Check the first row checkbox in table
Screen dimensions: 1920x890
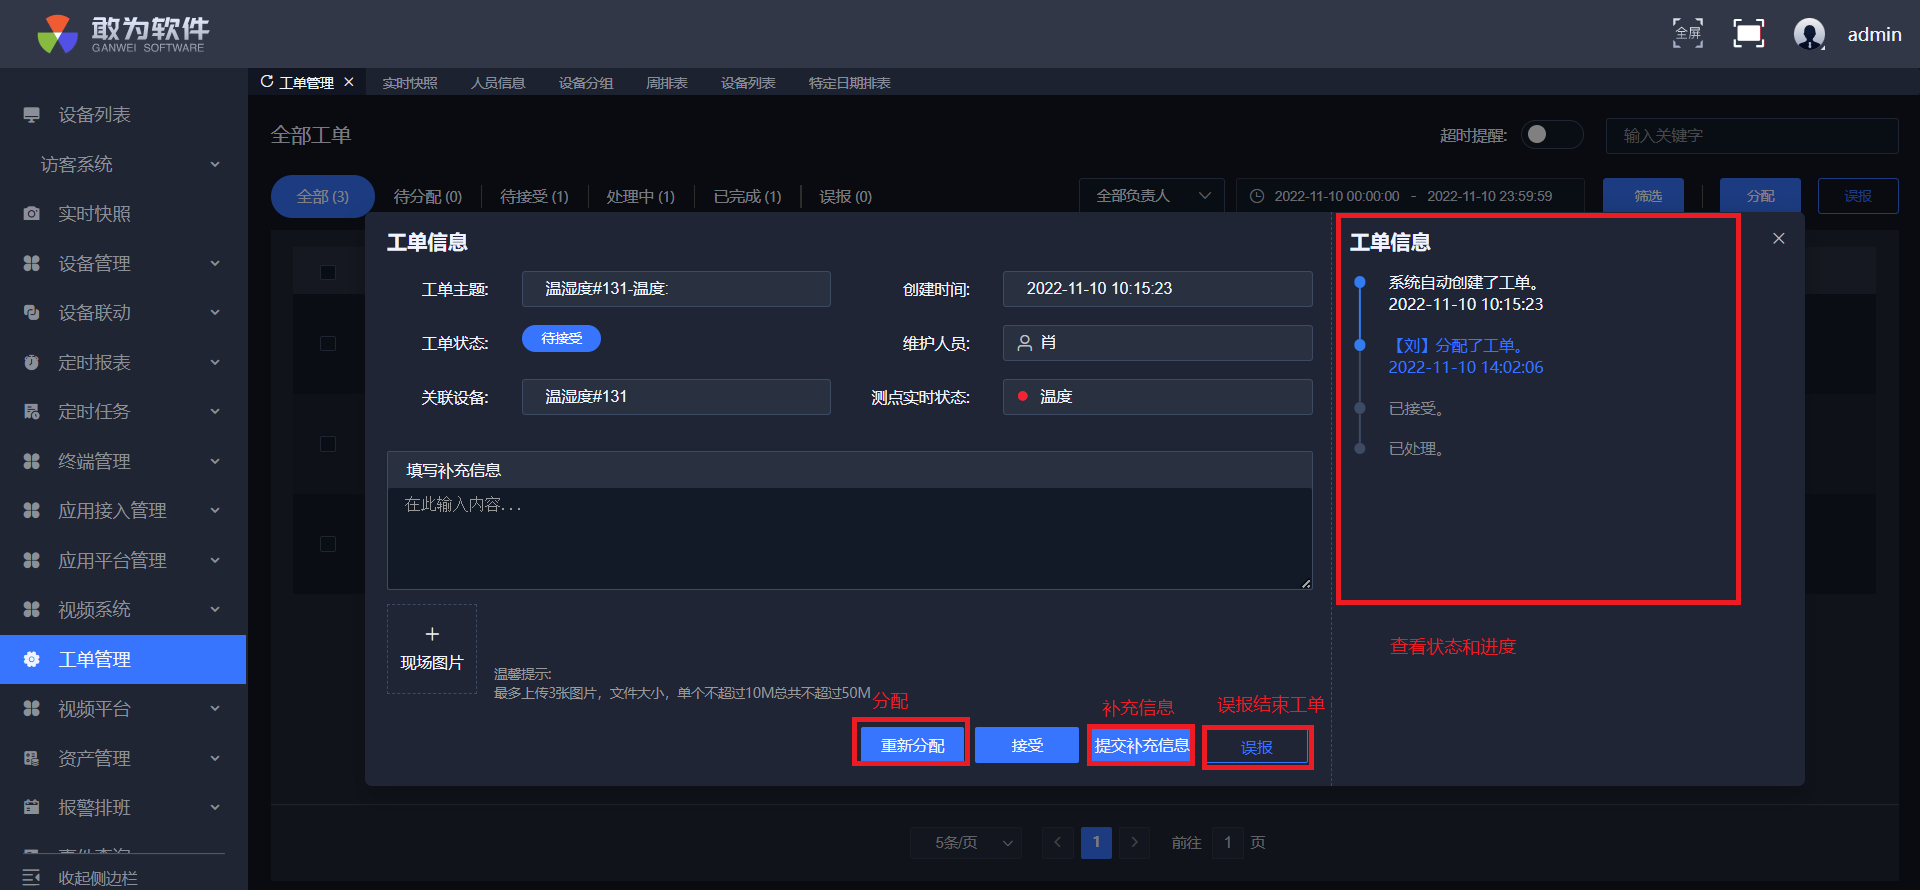[x=328, y=344]
